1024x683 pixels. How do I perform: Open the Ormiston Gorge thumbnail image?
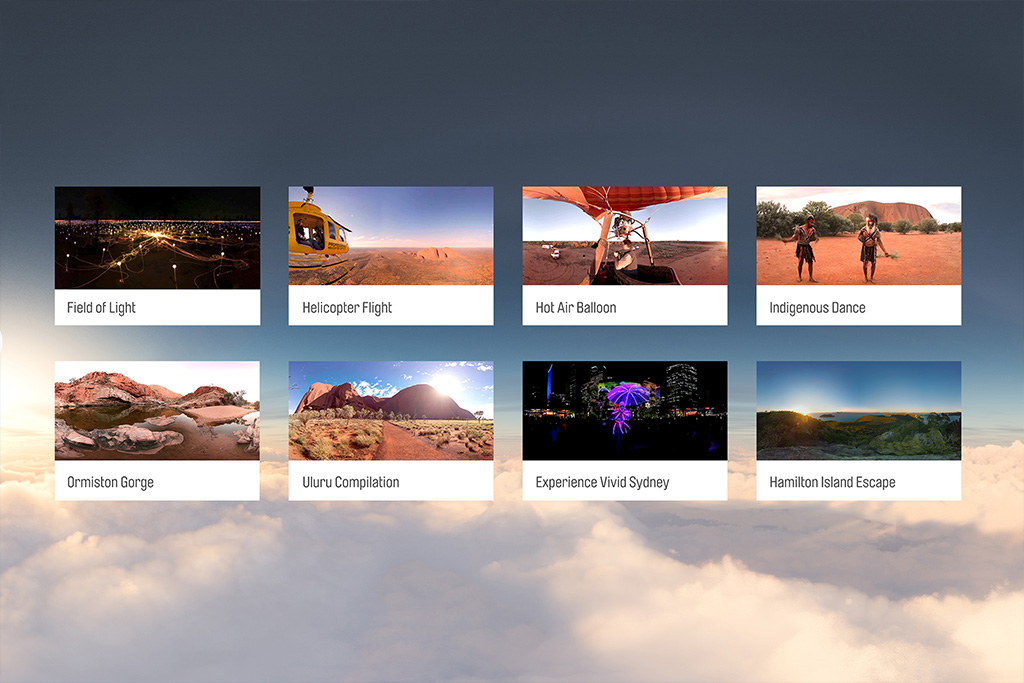157,411
